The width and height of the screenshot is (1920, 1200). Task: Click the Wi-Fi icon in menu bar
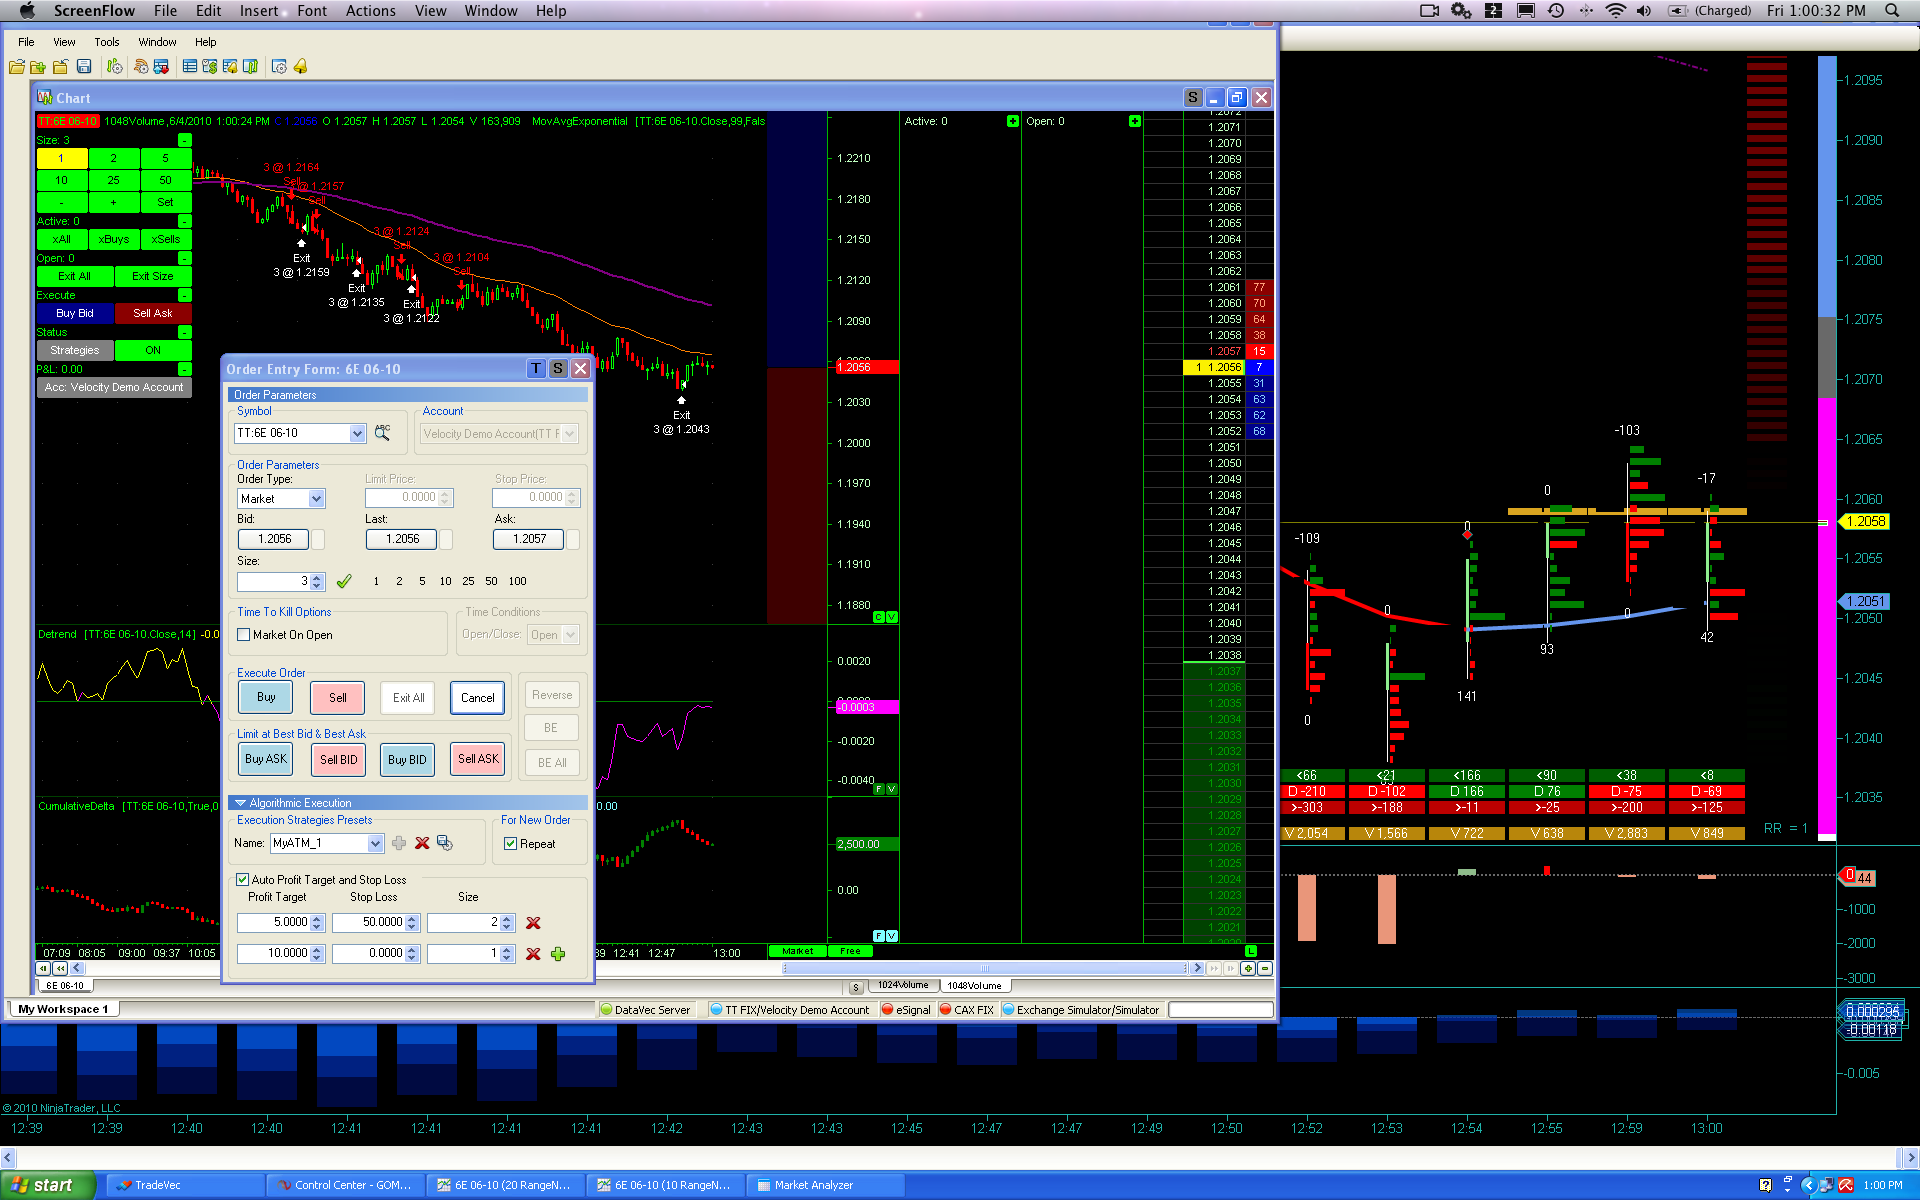[x=1616, y=11]
